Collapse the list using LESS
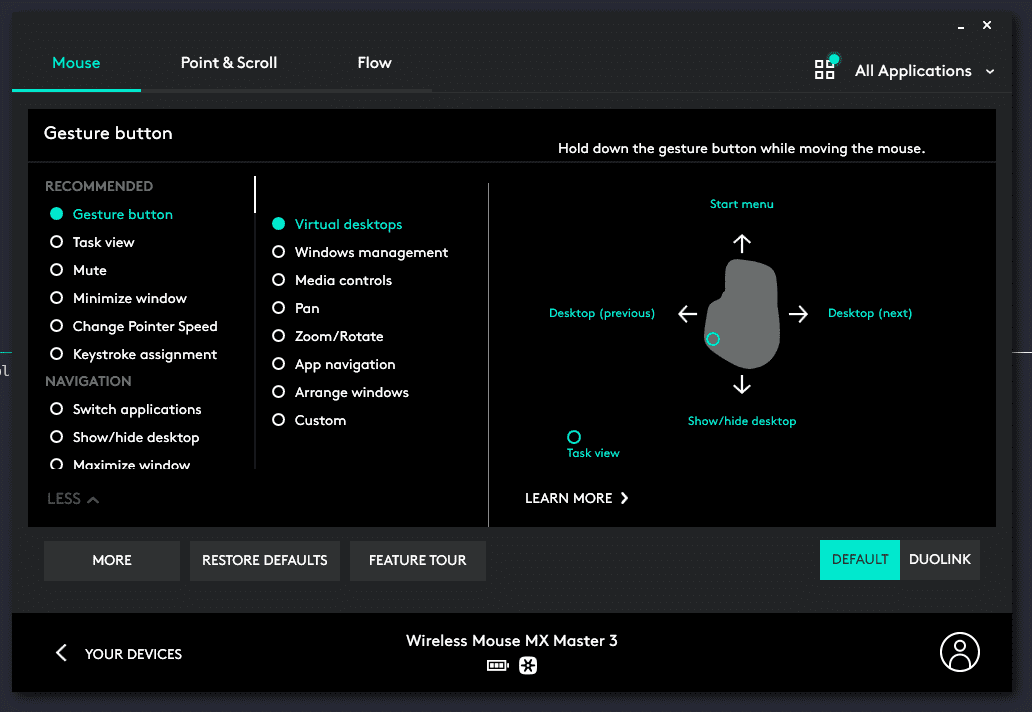The height and width of the screenshot is (712, 1032). coord(73,498)
